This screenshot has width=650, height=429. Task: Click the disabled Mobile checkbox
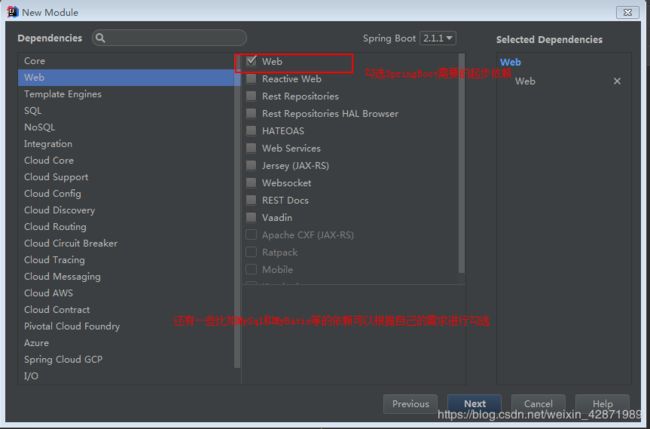click(251, 269)
